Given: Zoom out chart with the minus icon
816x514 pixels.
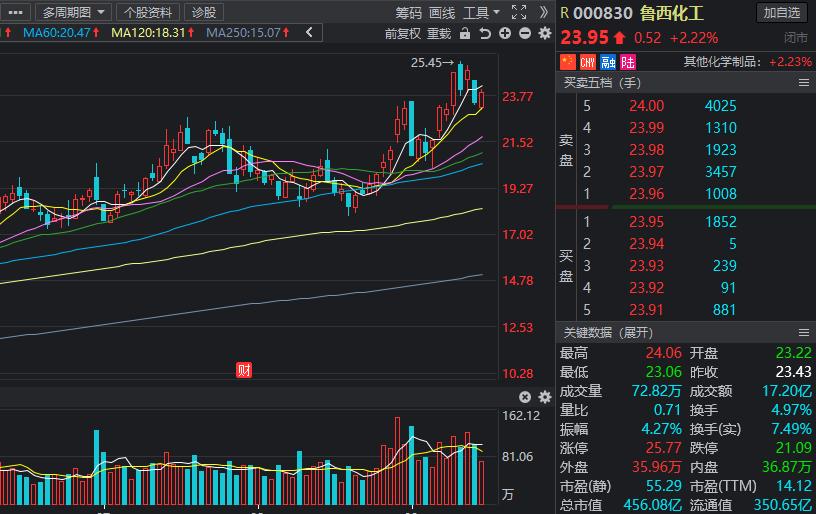Looking at the screenshot, I should click(525, 33).
